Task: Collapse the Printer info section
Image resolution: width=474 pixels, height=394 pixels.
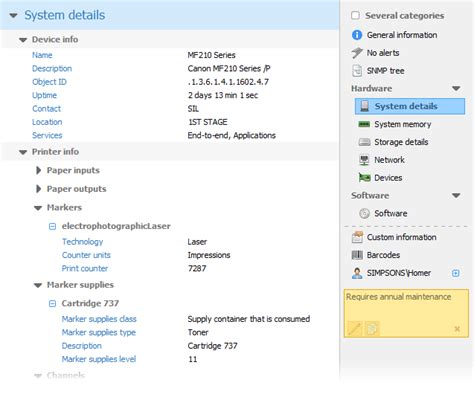Action: [x=23, y=152]
